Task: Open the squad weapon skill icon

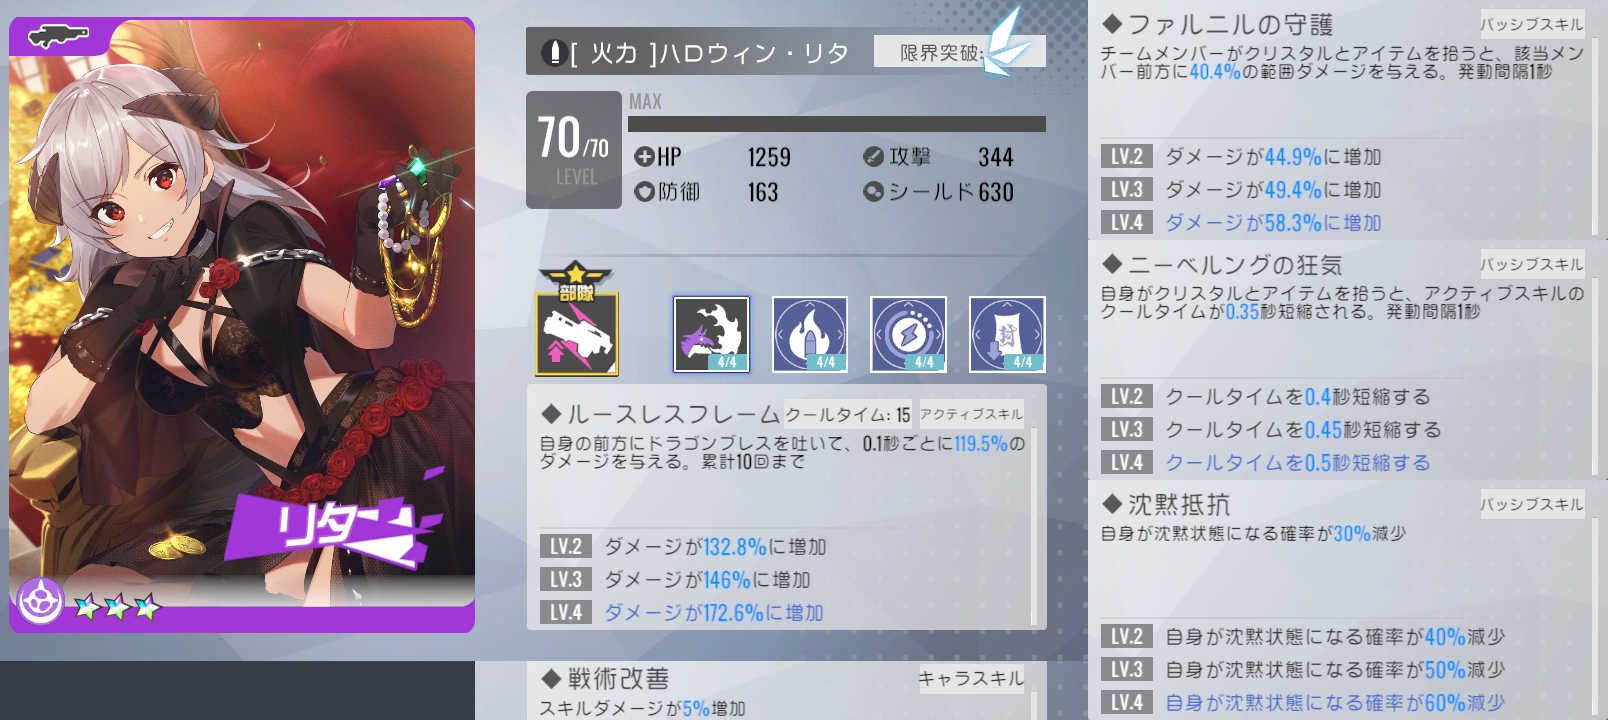Action: tap(577, 320)
